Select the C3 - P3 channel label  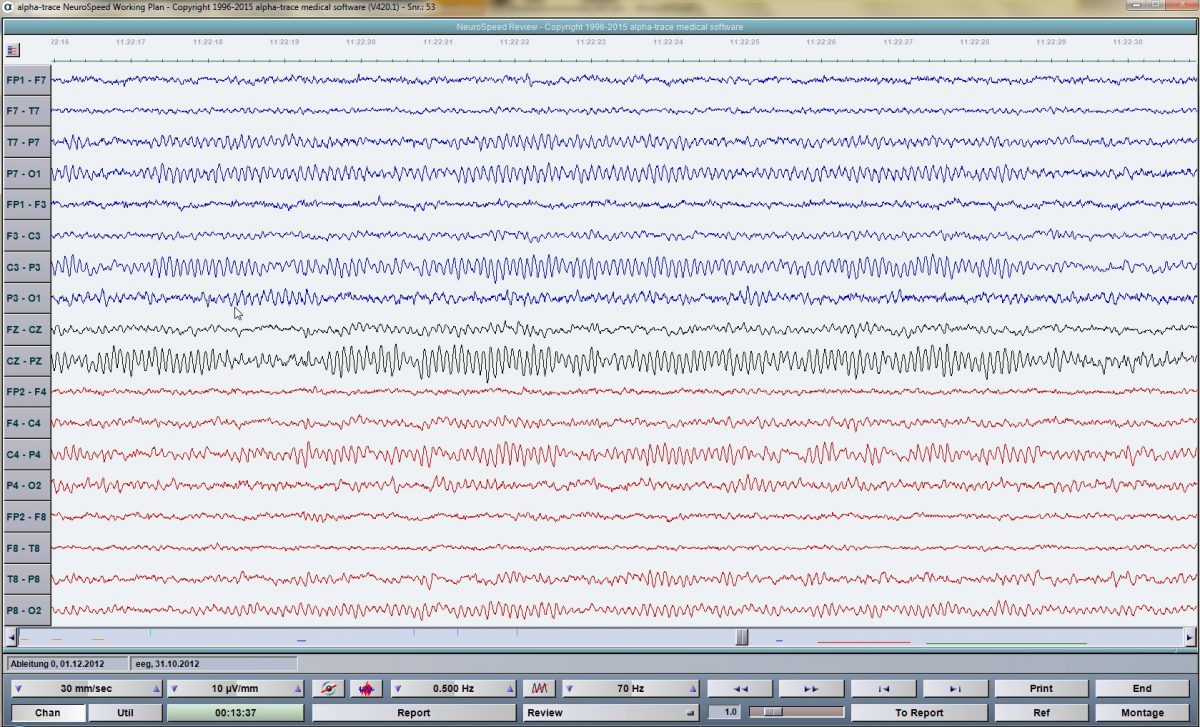click(26, 267)
